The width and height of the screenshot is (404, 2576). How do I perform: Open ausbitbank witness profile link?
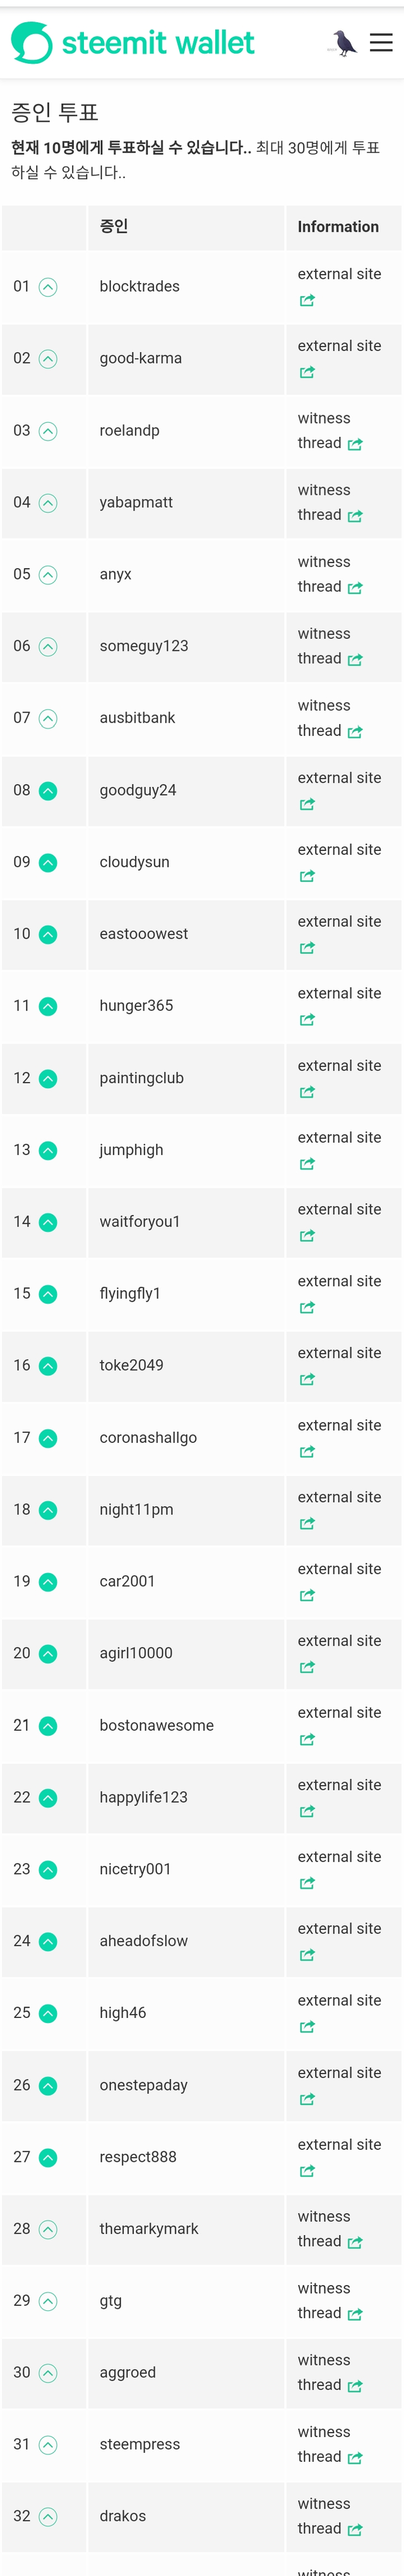click(x=137, y=718)
